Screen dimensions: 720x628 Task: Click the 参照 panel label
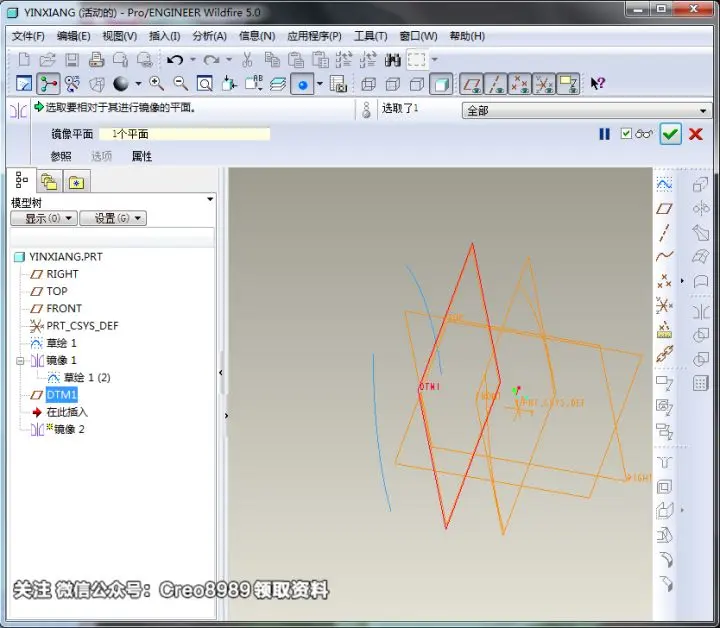61,156
